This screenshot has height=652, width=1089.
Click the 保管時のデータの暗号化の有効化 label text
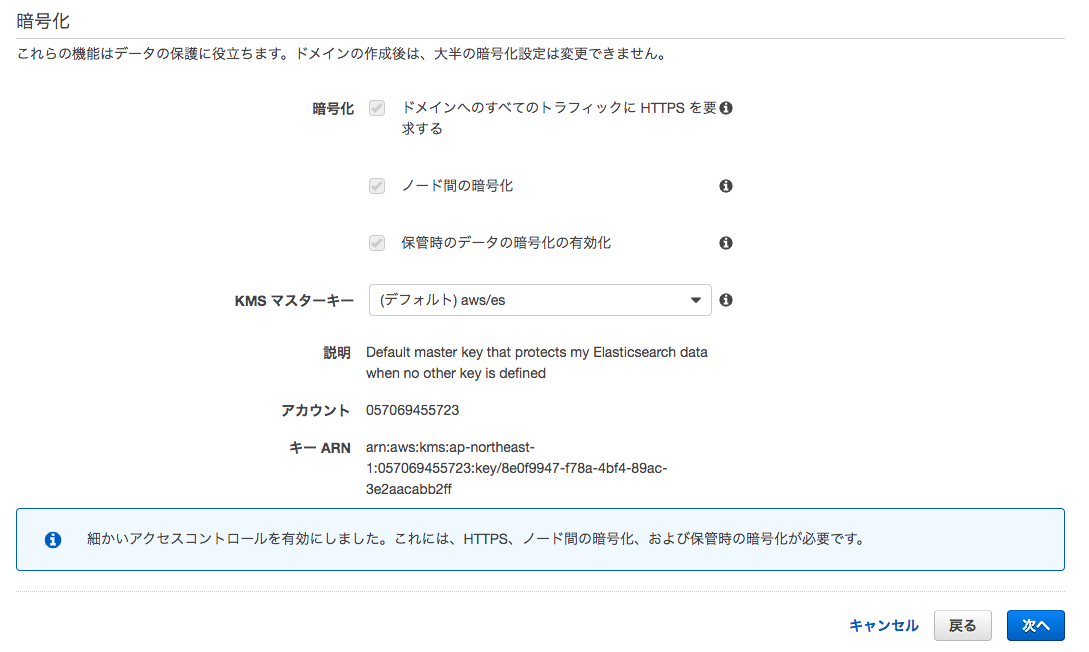point(506,243)
